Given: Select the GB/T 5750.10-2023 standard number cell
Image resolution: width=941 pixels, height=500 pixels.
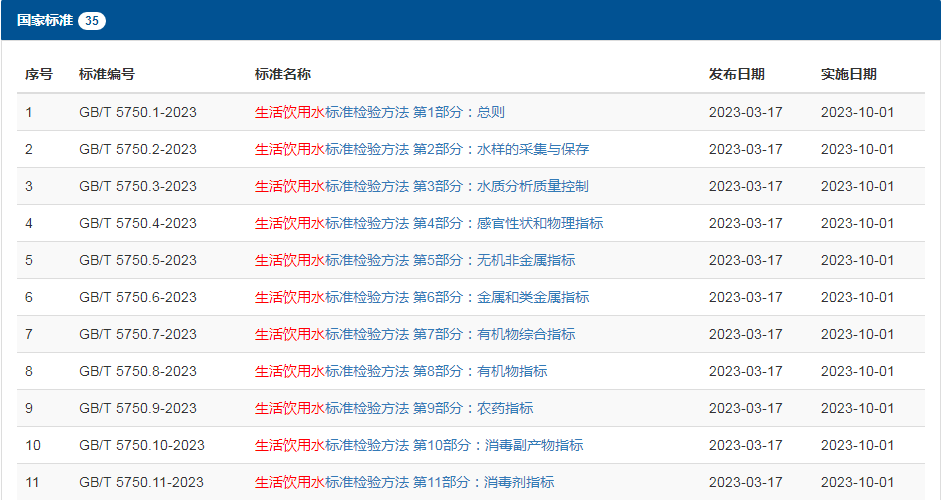Looking at the screenshot, I should tap(142, 445).
